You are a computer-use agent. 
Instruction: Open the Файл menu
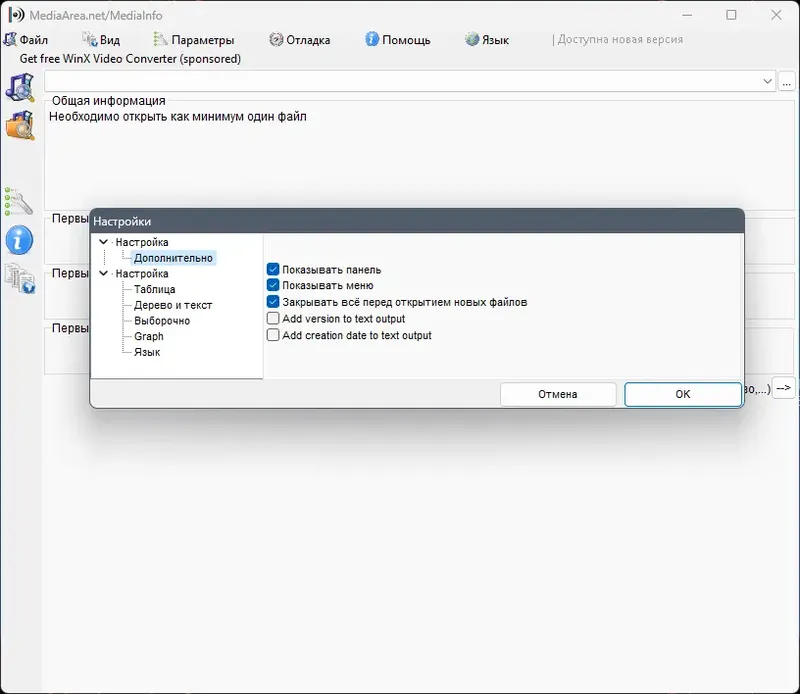coord(26,40)
